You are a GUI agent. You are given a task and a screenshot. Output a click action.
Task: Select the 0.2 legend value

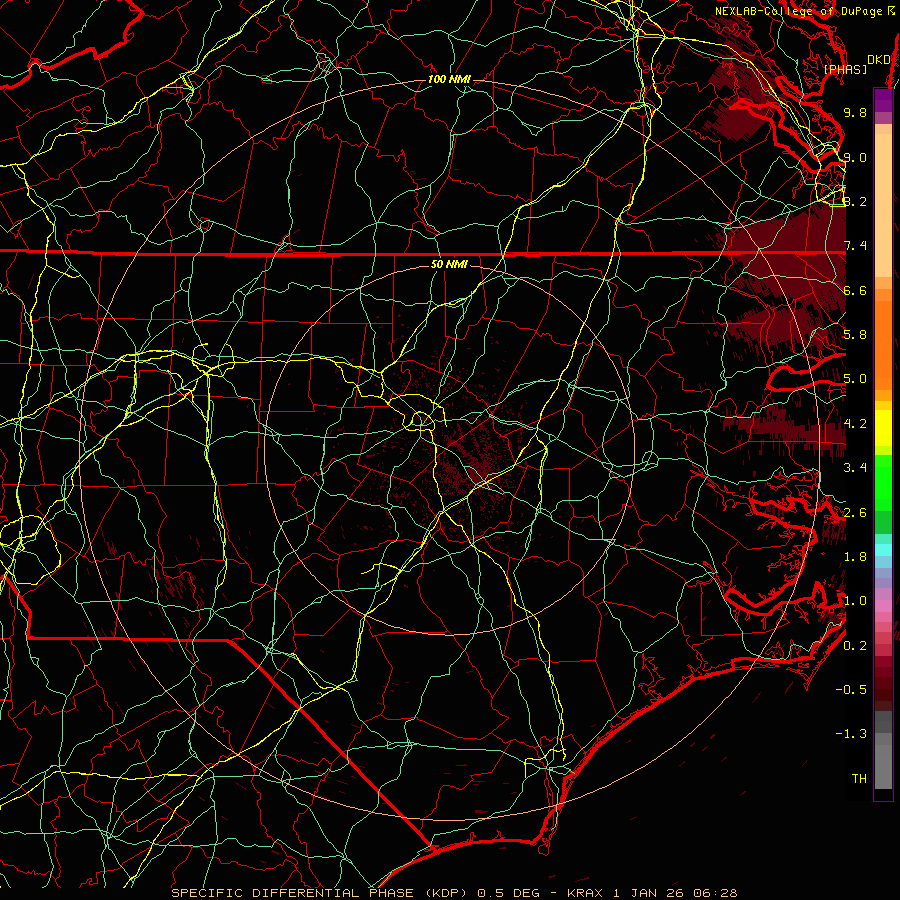coord(855,646)
